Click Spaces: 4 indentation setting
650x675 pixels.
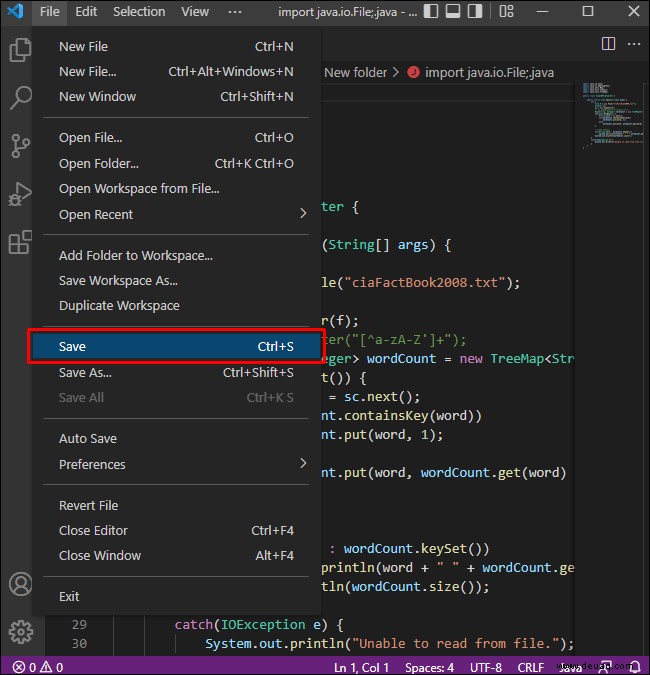tap(429, 667)
